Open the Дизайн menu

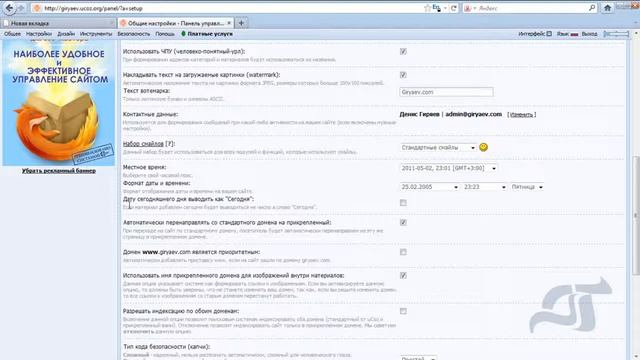(66, 34)
